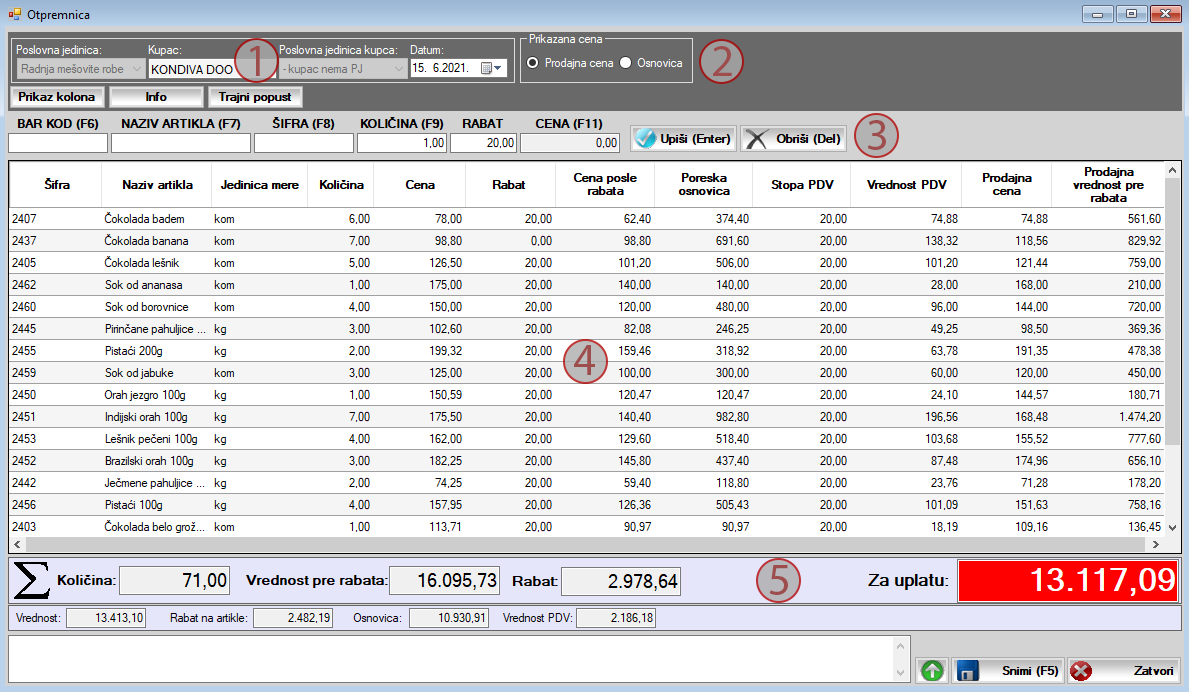
Task: Click Prodajna vrednost pre rabata header
Action: coord(1108,184)
